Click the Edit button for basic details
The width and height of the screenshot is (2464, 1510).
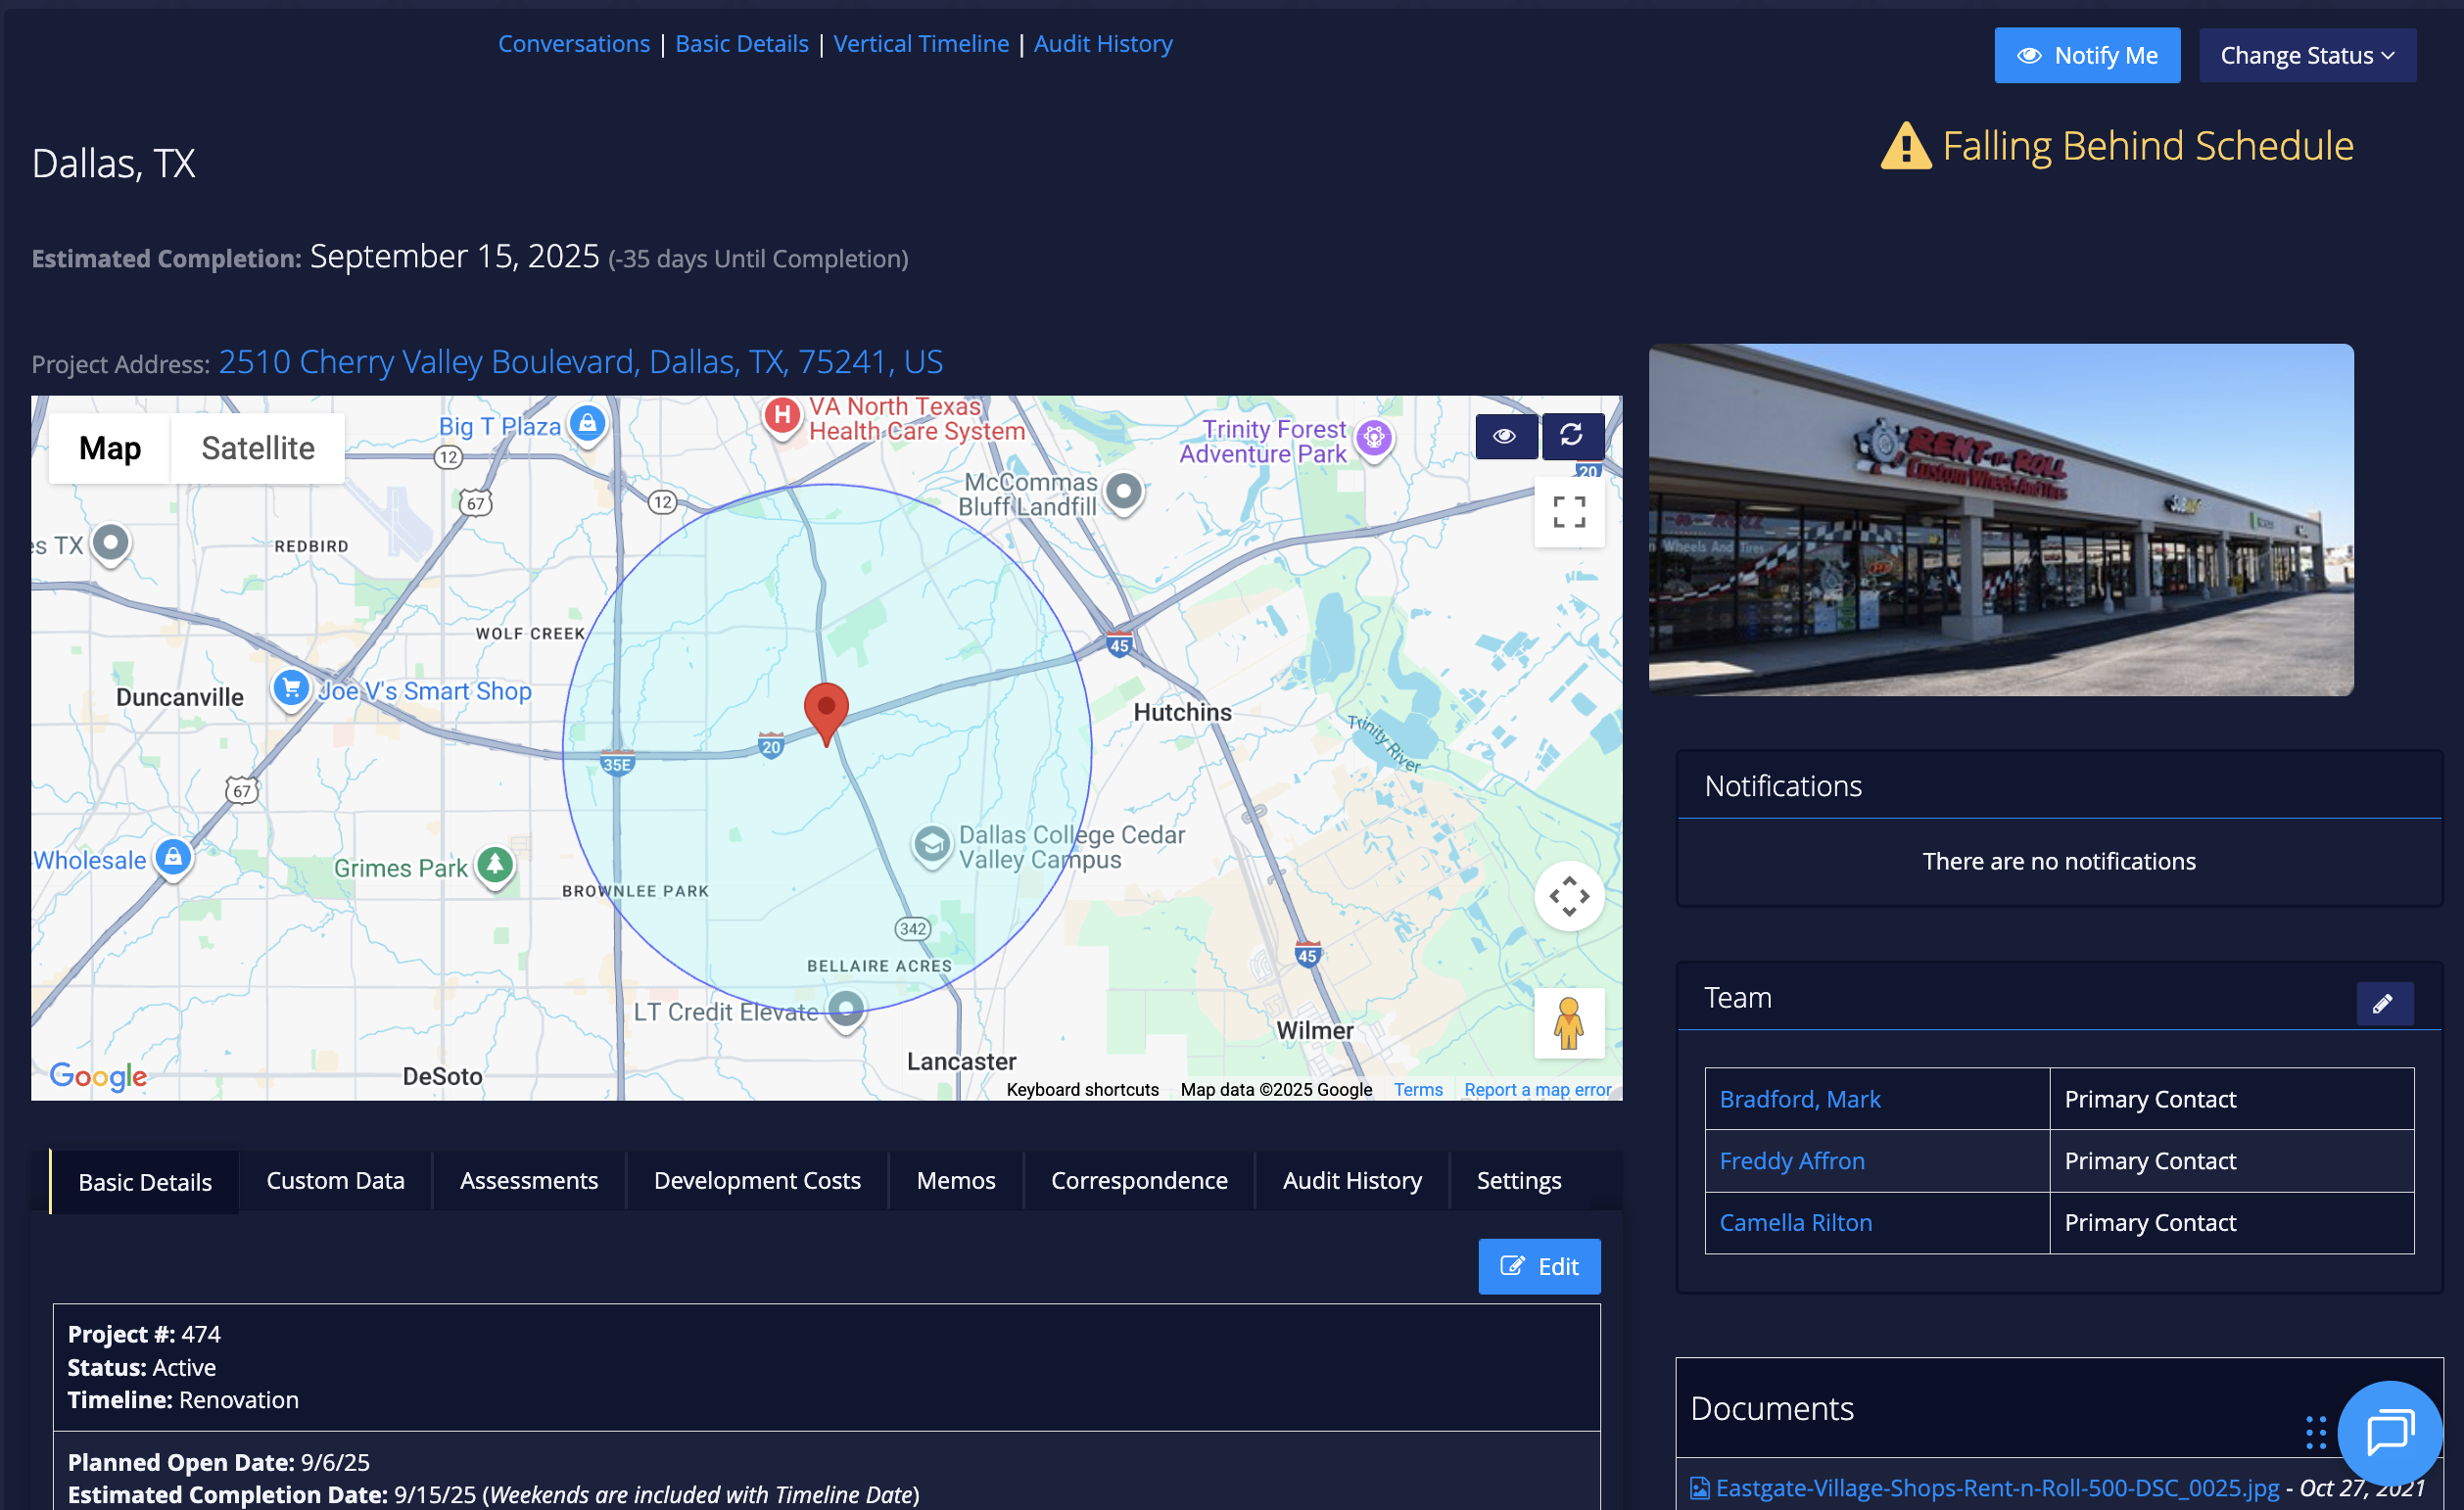point(1538,1266)
